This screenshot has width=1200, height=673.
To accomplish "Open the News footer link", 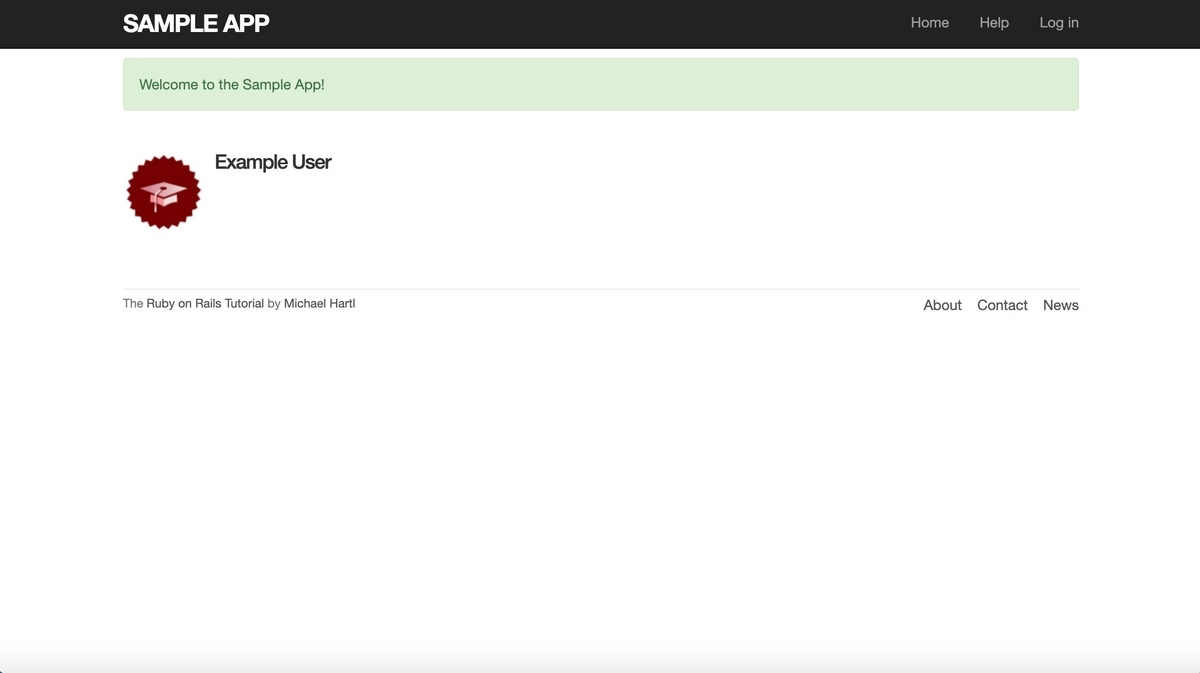I will [1061, 305].
